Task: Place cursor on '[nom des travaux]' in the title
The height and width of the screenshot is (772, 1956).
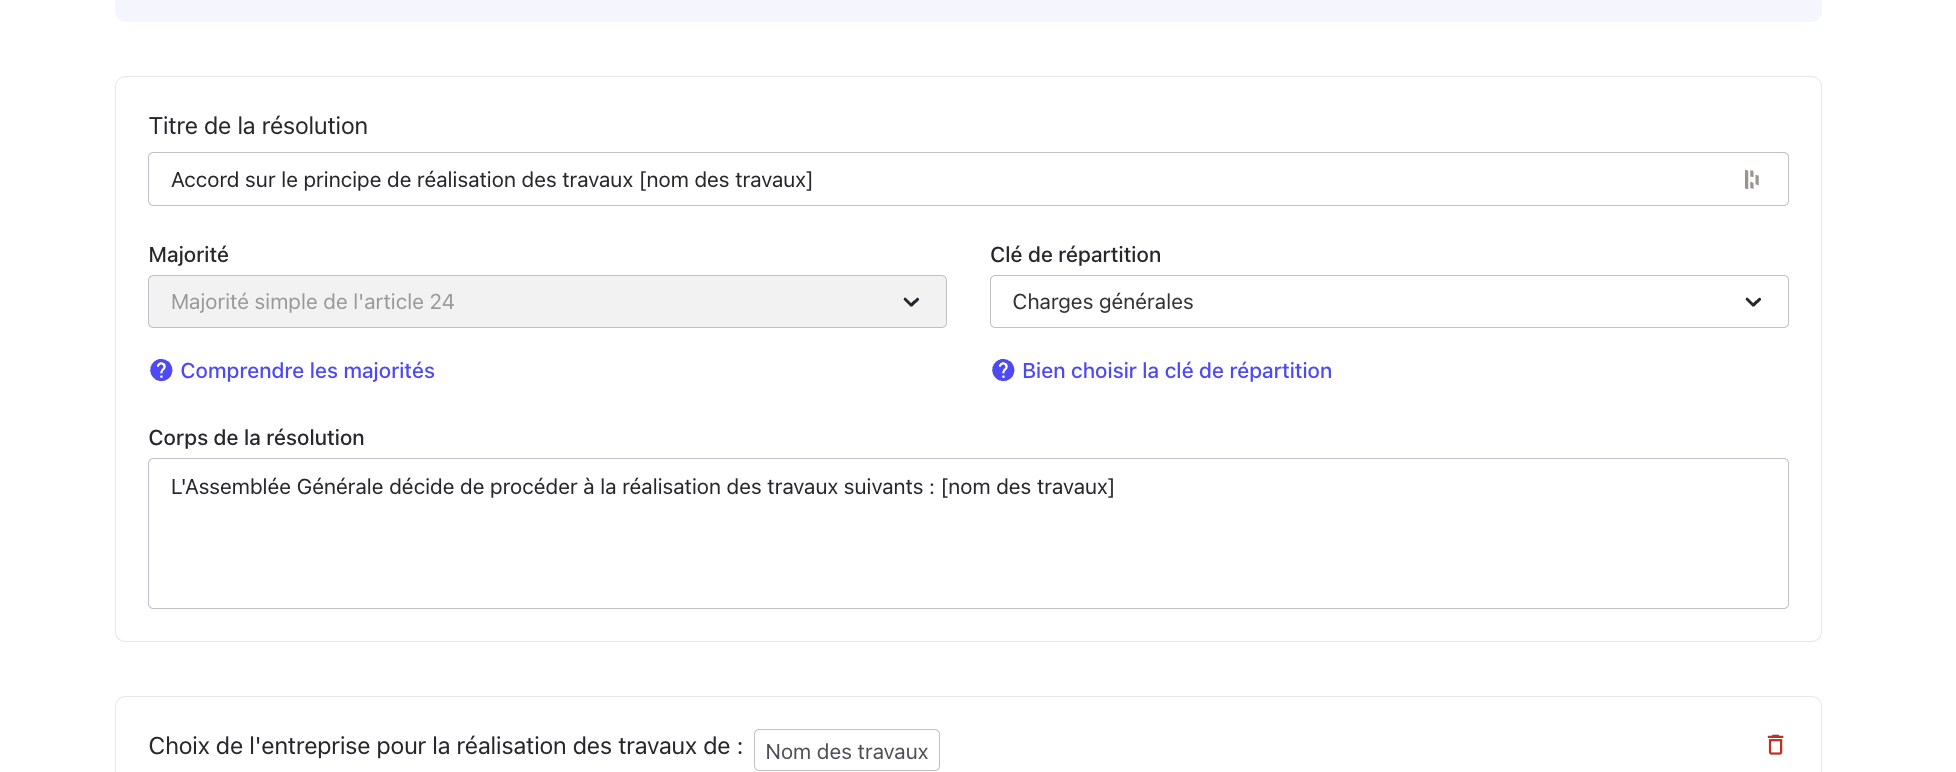Action: tap(726, 180)
